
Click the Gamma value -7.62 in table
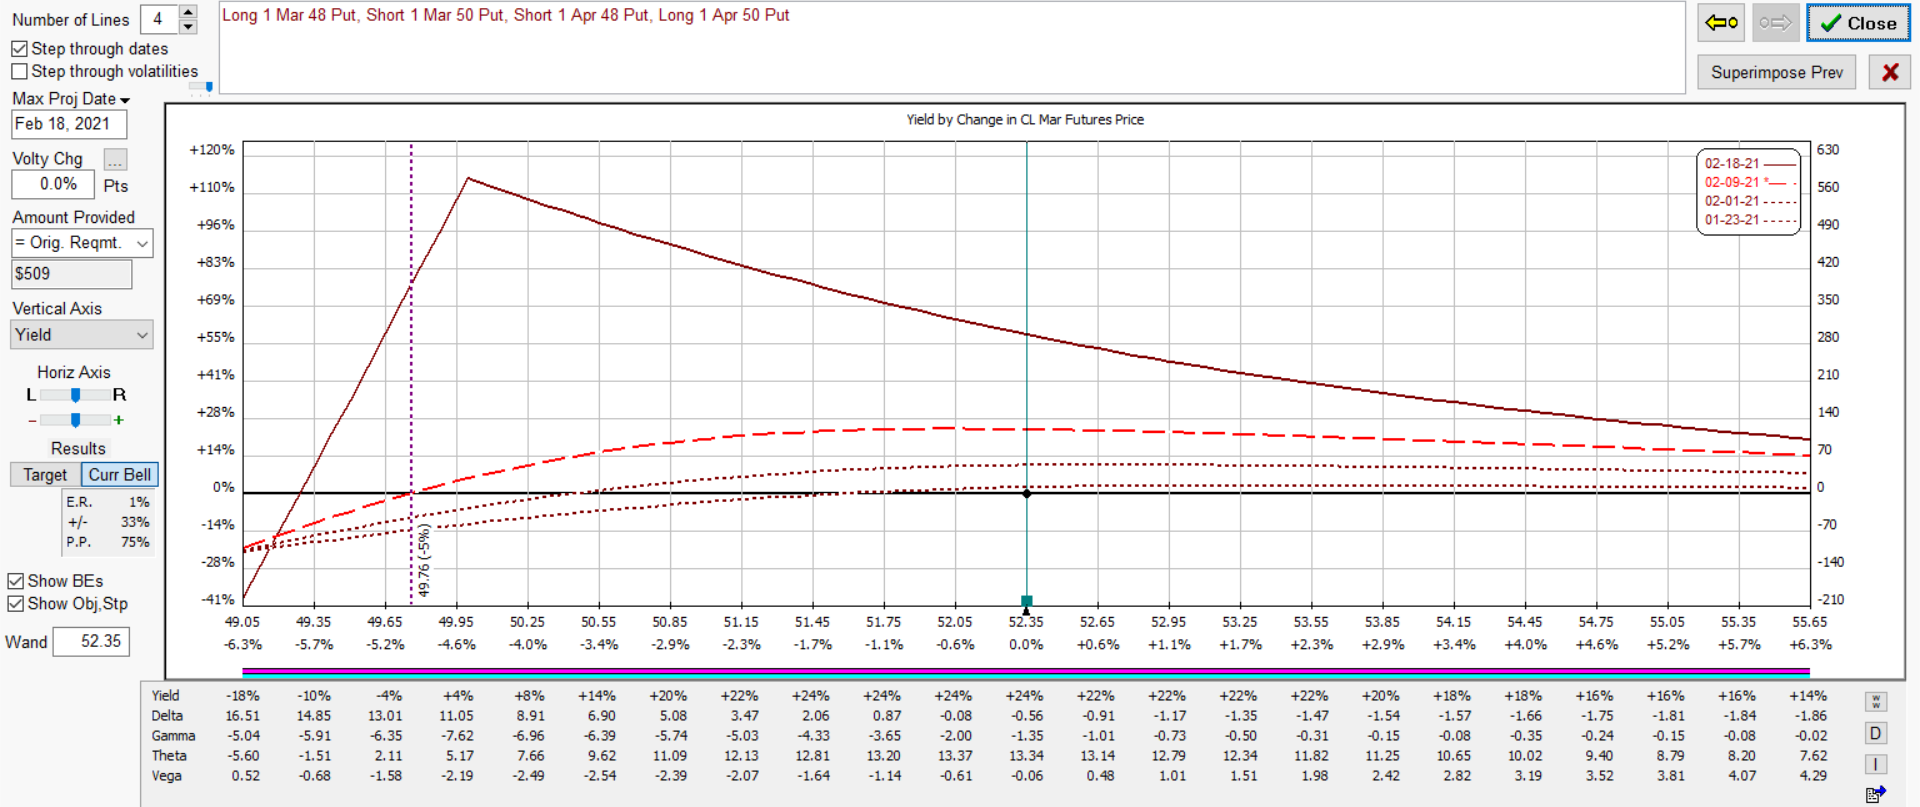pos(456,736)
